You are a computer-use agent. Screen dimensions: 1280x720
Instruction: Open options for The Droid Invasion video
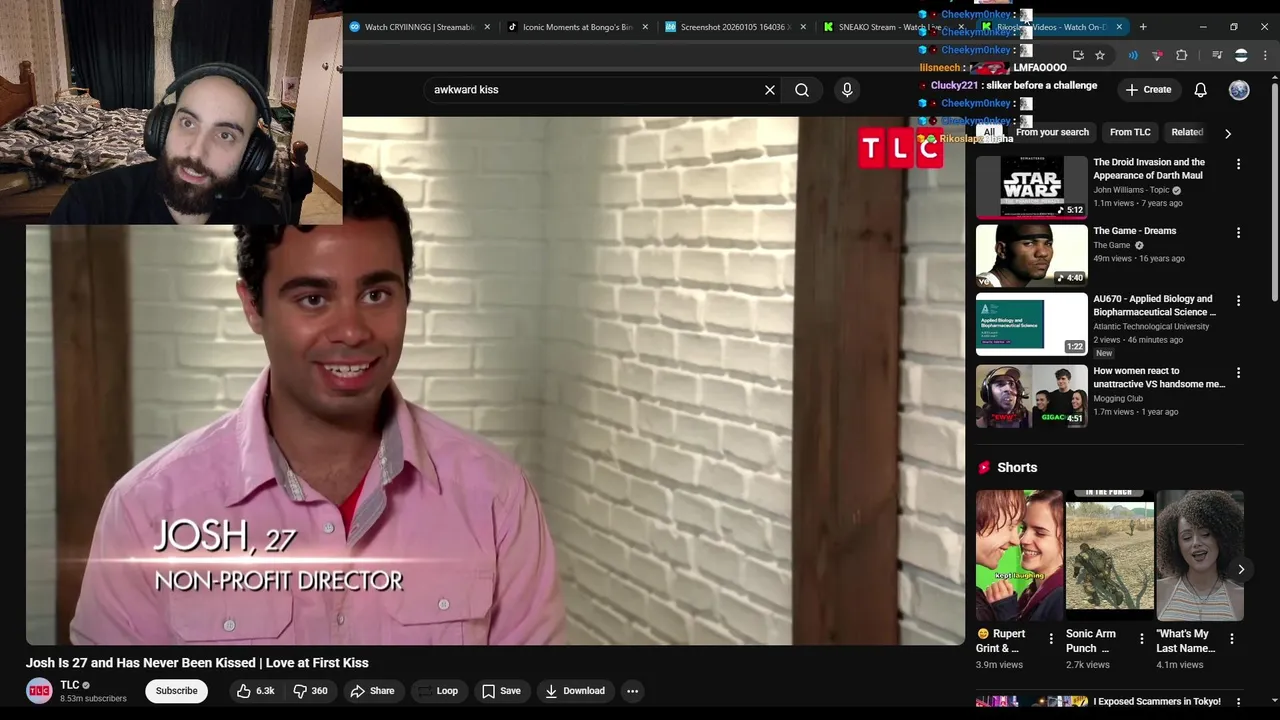(x=1238, y=164)
